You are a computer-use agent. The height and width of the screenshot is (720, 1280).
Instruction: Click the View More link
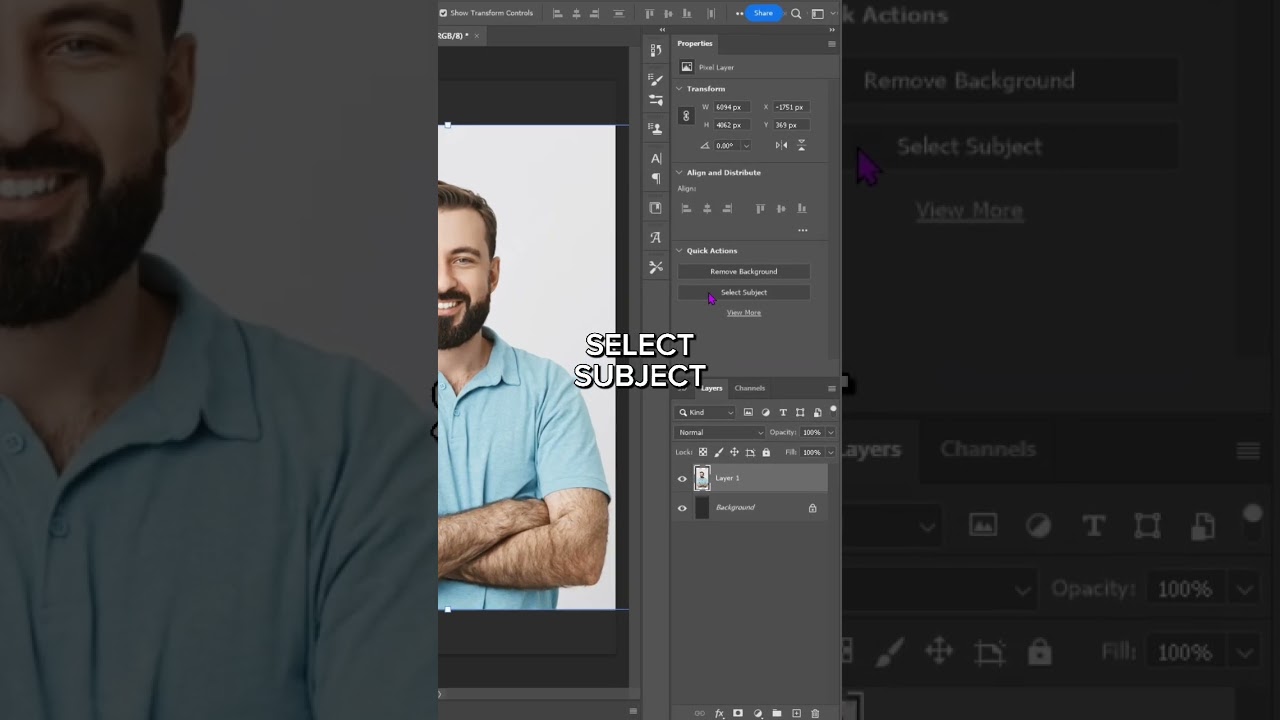tap(743, 313)
